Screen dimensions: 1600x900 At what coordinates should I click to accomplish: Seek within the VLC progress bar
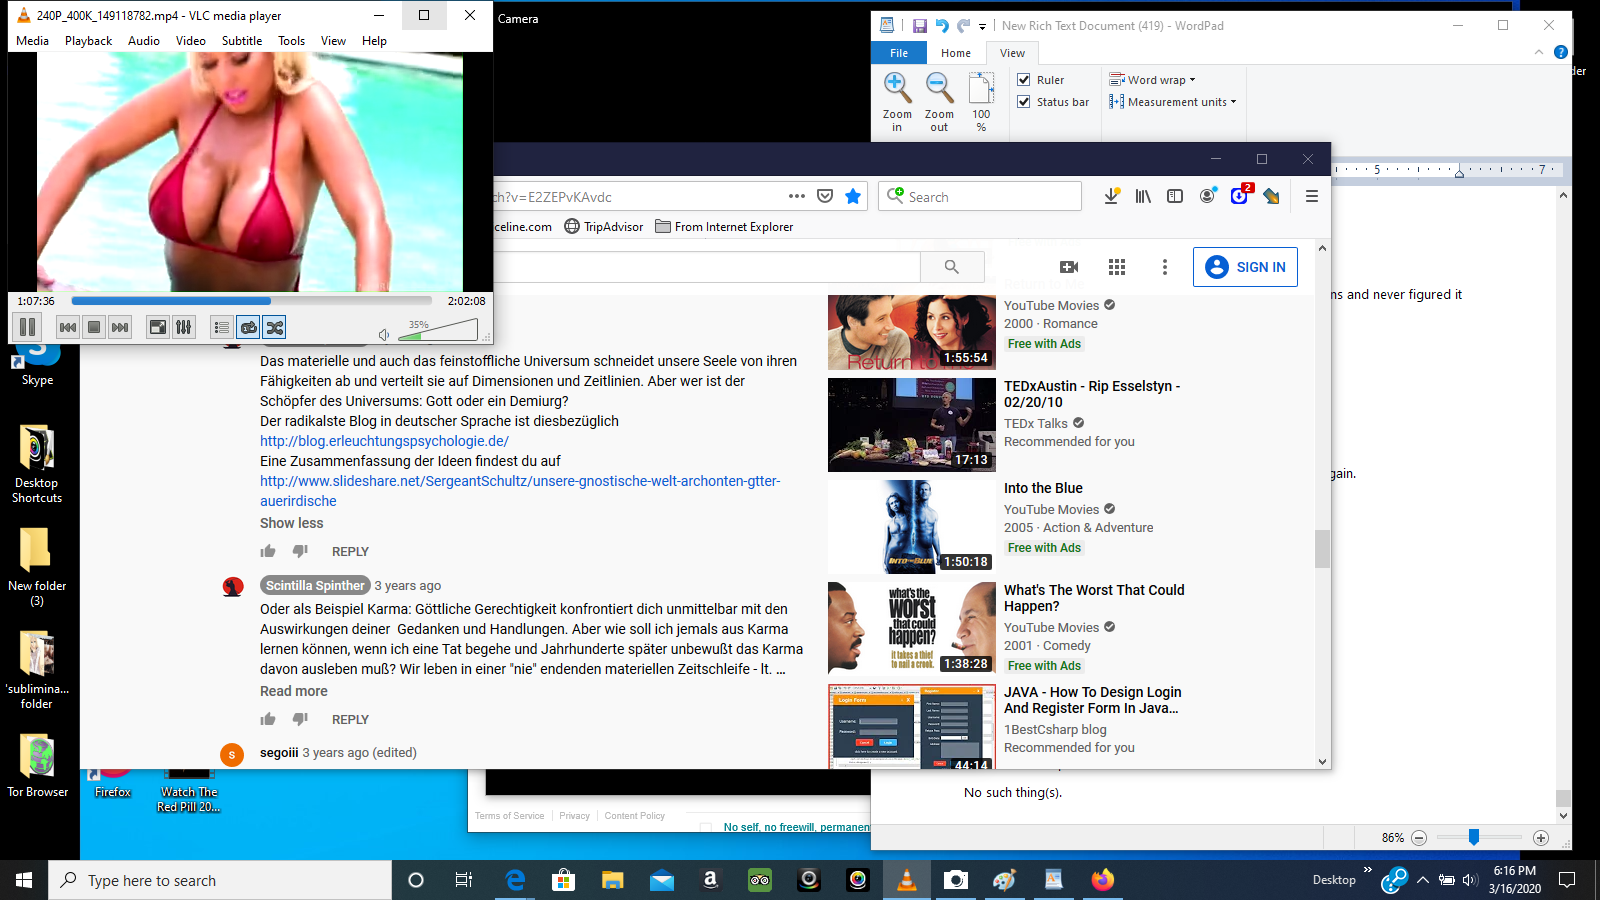[x=252, y=301]
